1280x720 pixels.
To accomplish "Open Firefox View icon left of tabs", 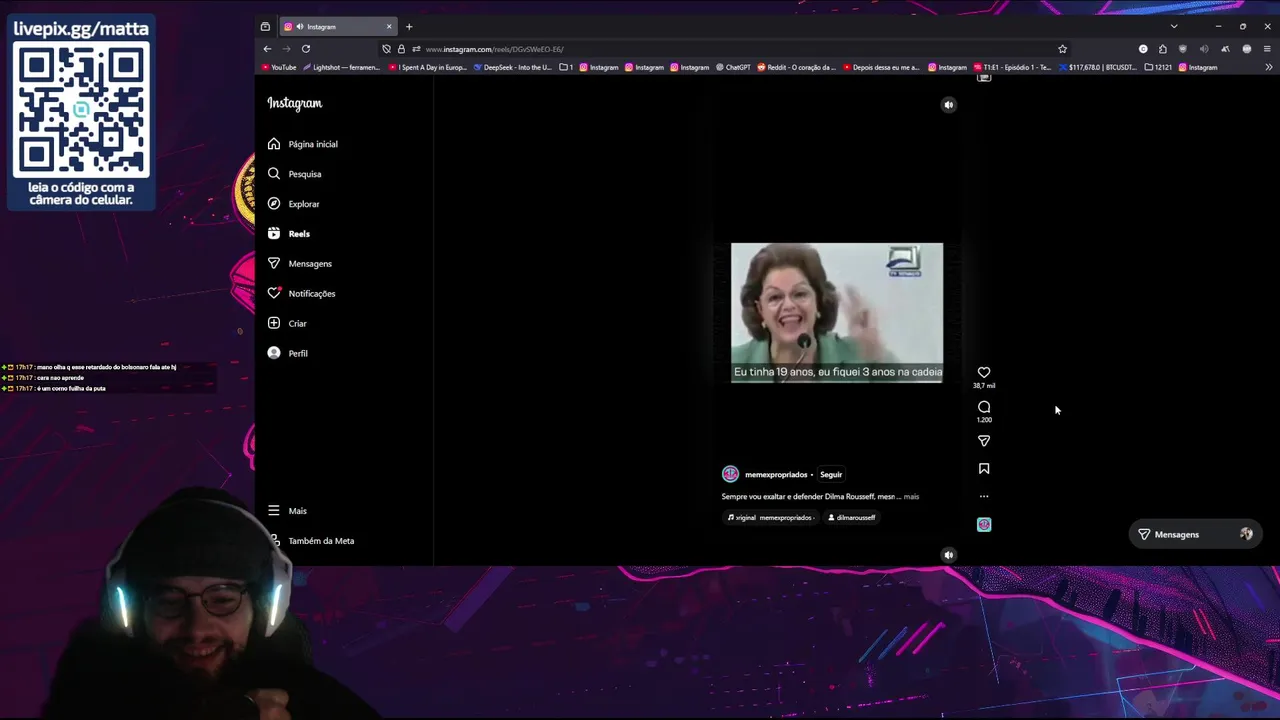I will pyautogui.click(x=265, y=27).
